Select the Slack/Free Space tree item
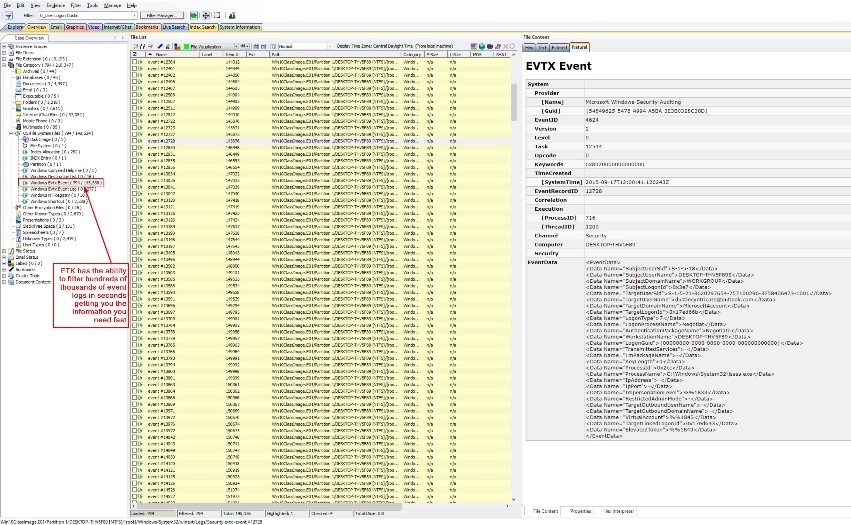Viewport: 851px width, 525px height. click(x=49, y=226)
